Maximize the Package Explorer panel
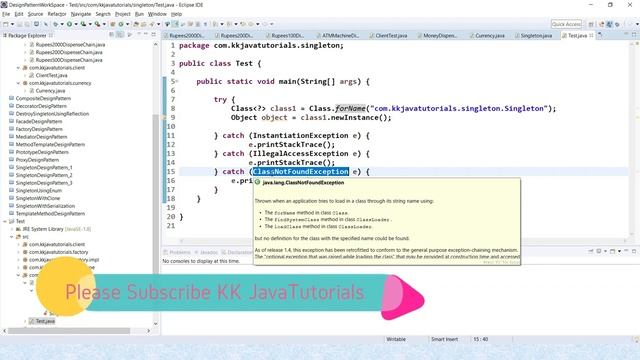 [x=154, y=35]
